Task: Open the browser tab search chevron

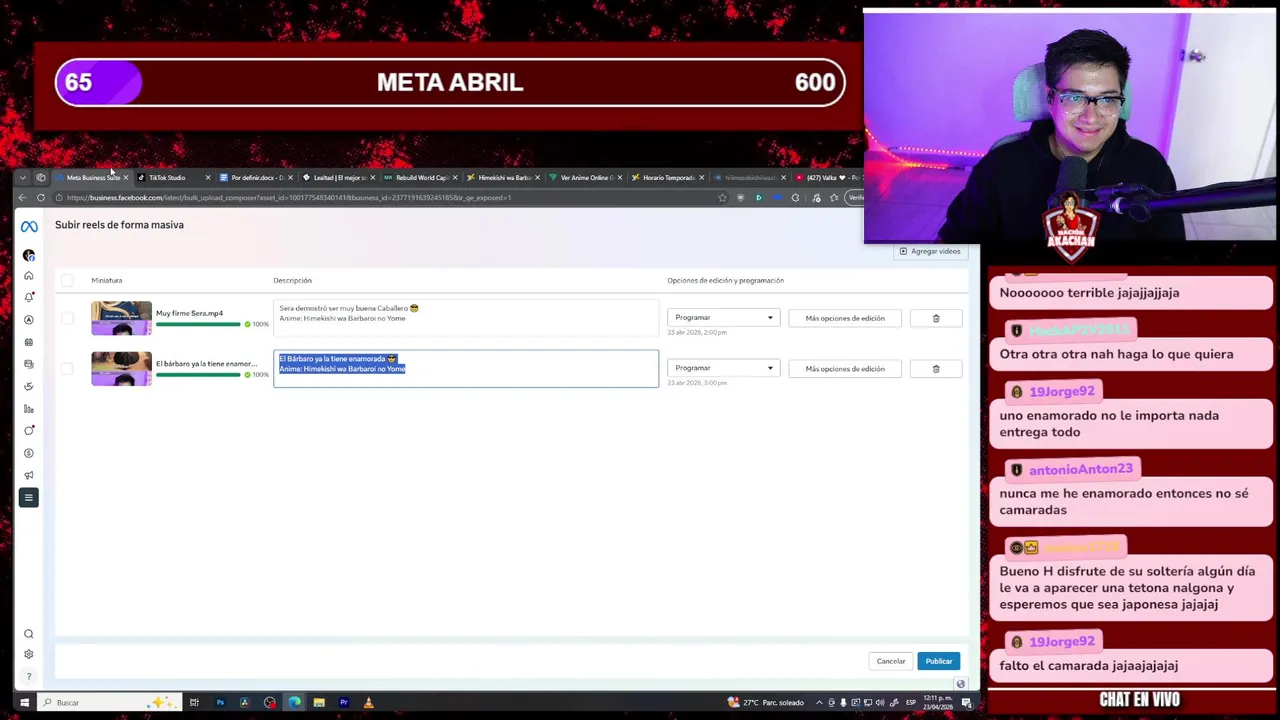Action: [x=22, y=178]
